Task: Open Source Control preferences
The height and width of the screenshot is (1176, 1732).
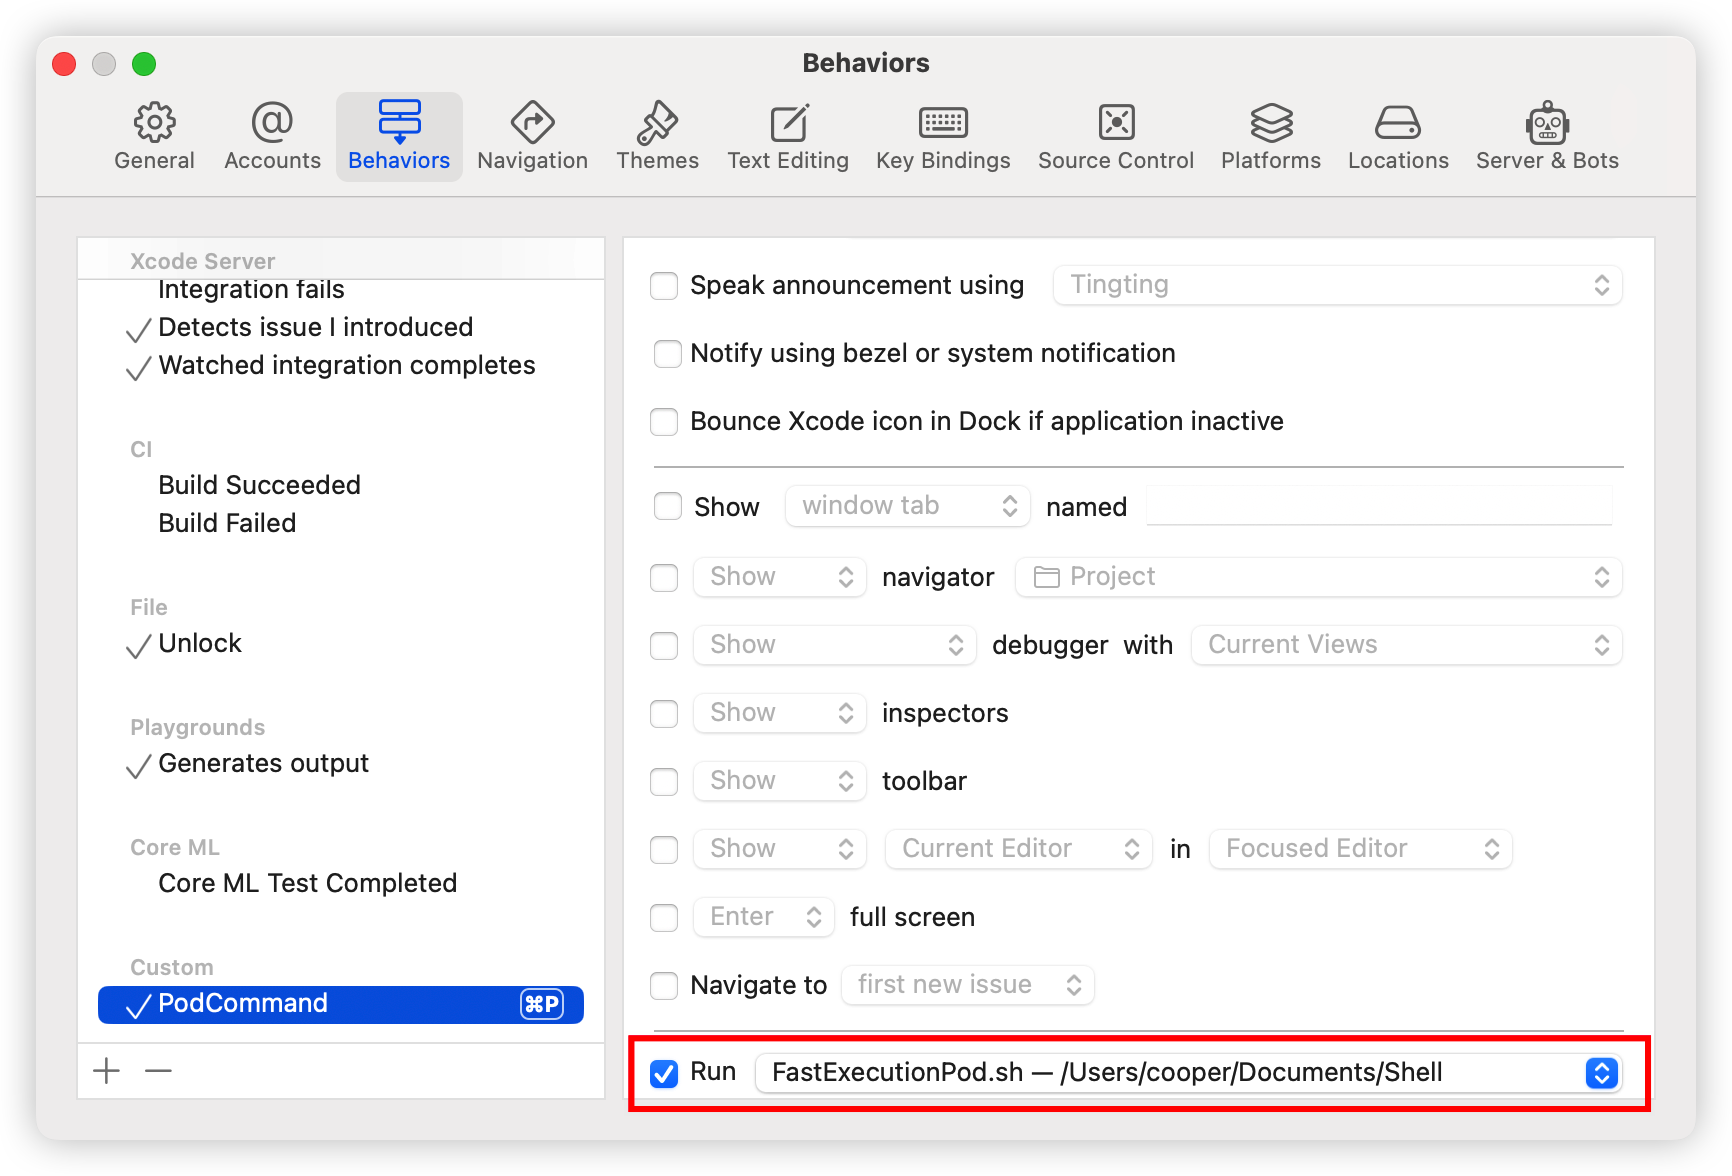Action: click(x=1115, y=135)
